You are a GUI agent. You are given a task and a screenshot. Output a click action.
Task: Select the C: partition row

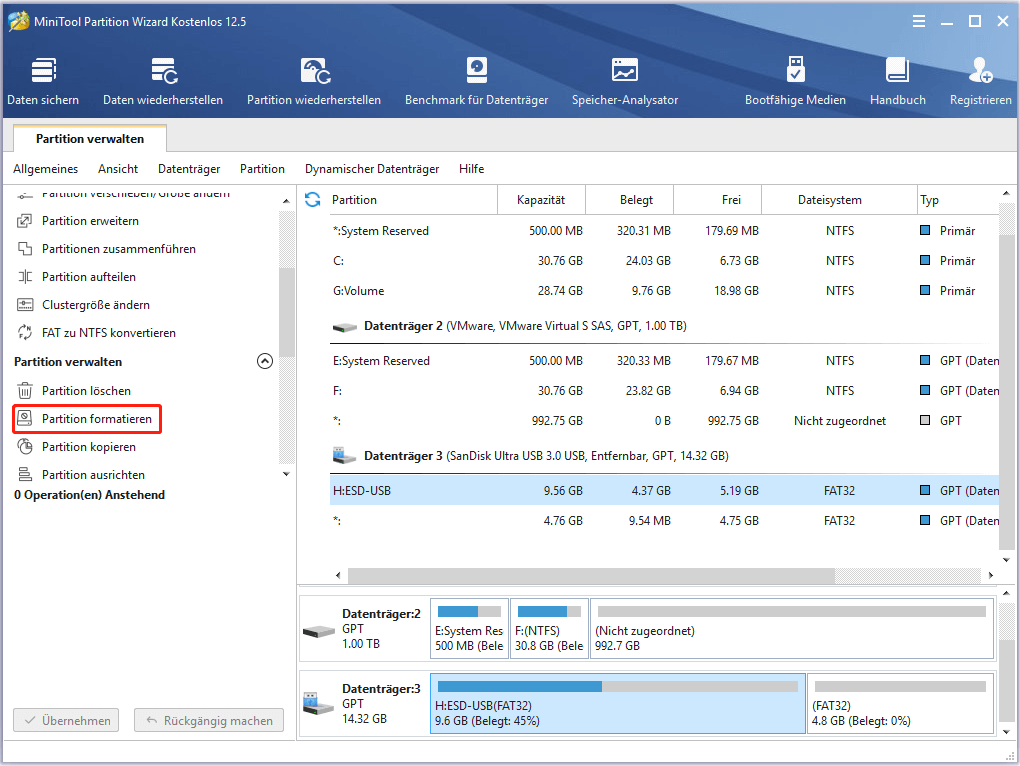tap(664, 261)
